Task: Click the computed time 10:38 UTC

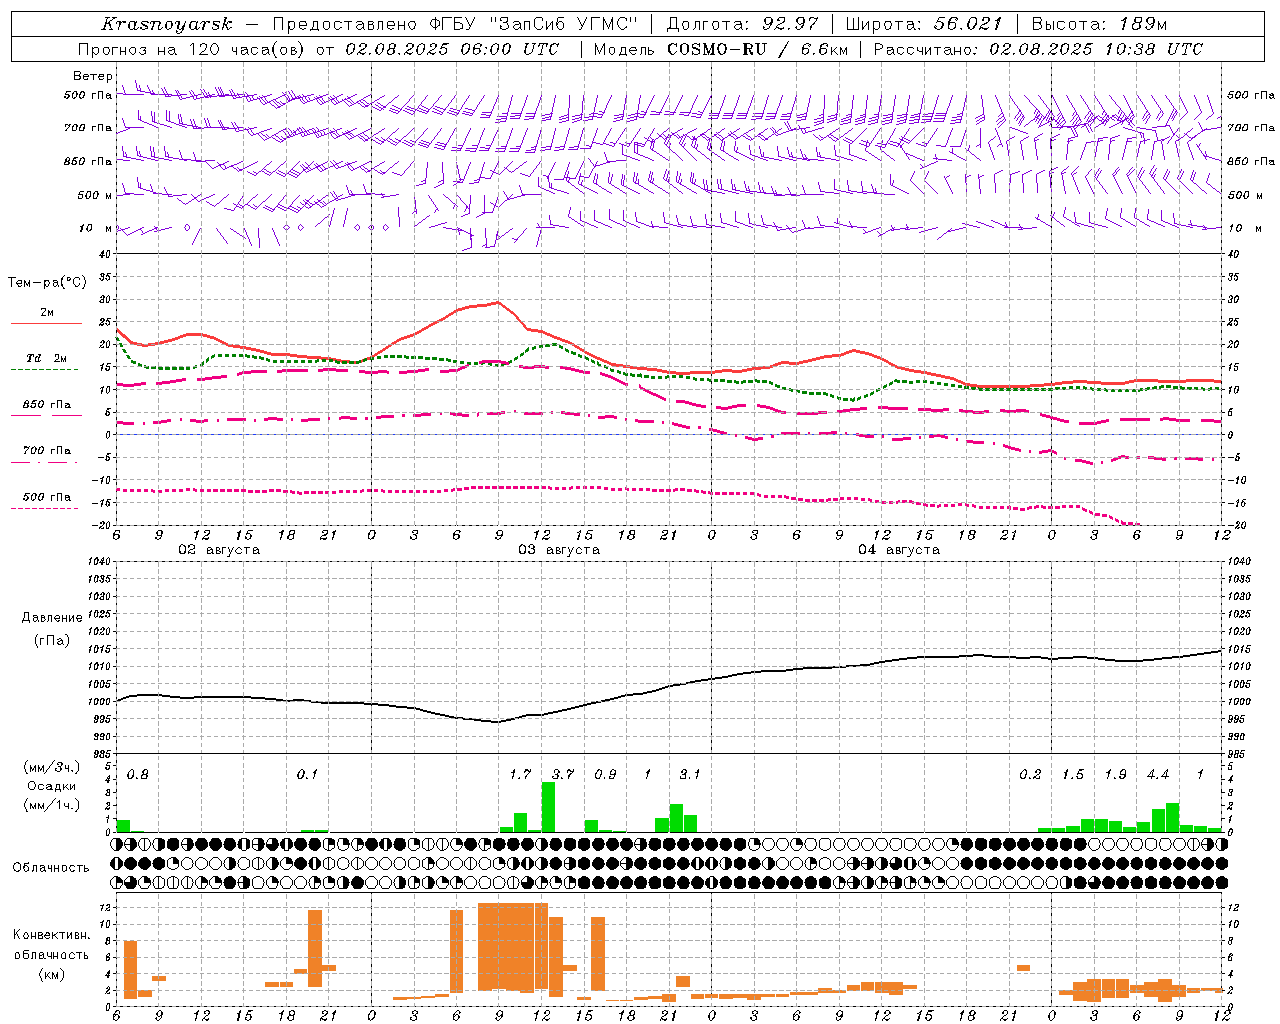Action: pyautogui.click(x=1149, y=49)
